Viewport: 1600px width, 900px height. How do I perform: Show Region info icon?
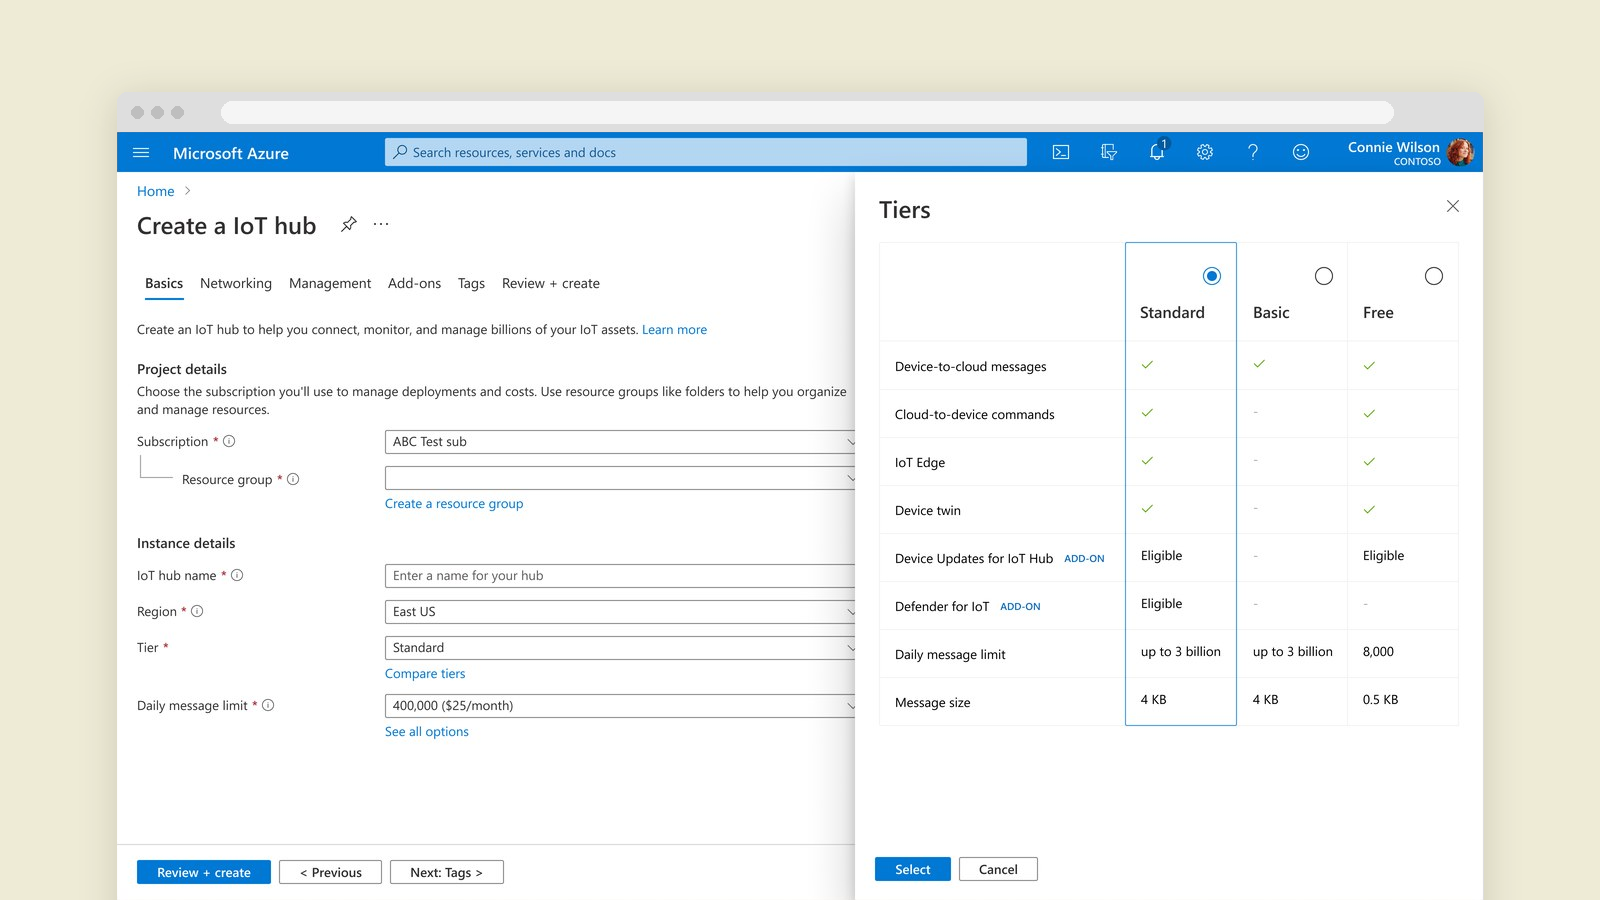(x=197, y=611)
